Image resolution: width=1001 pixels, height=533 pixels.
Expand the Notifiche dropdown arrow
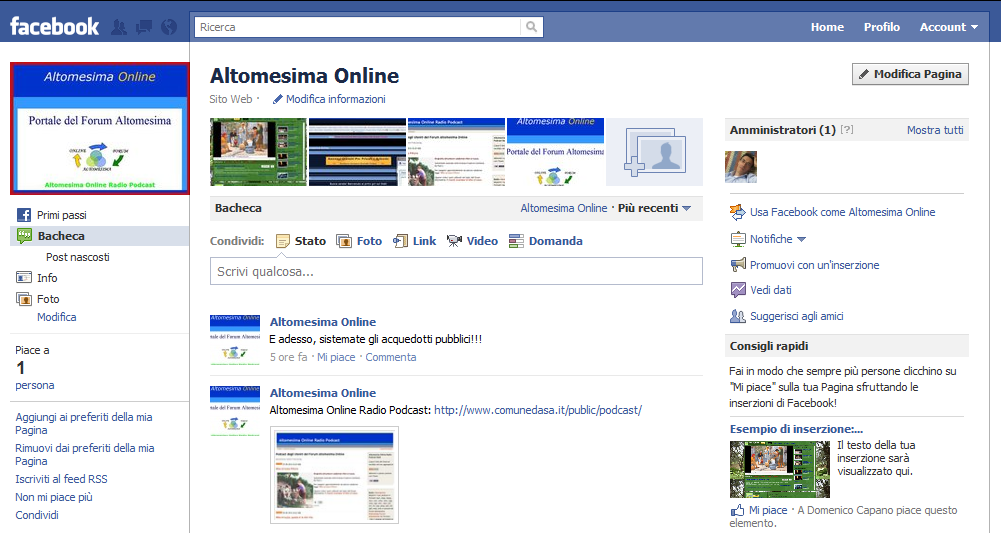coord(801,239)
